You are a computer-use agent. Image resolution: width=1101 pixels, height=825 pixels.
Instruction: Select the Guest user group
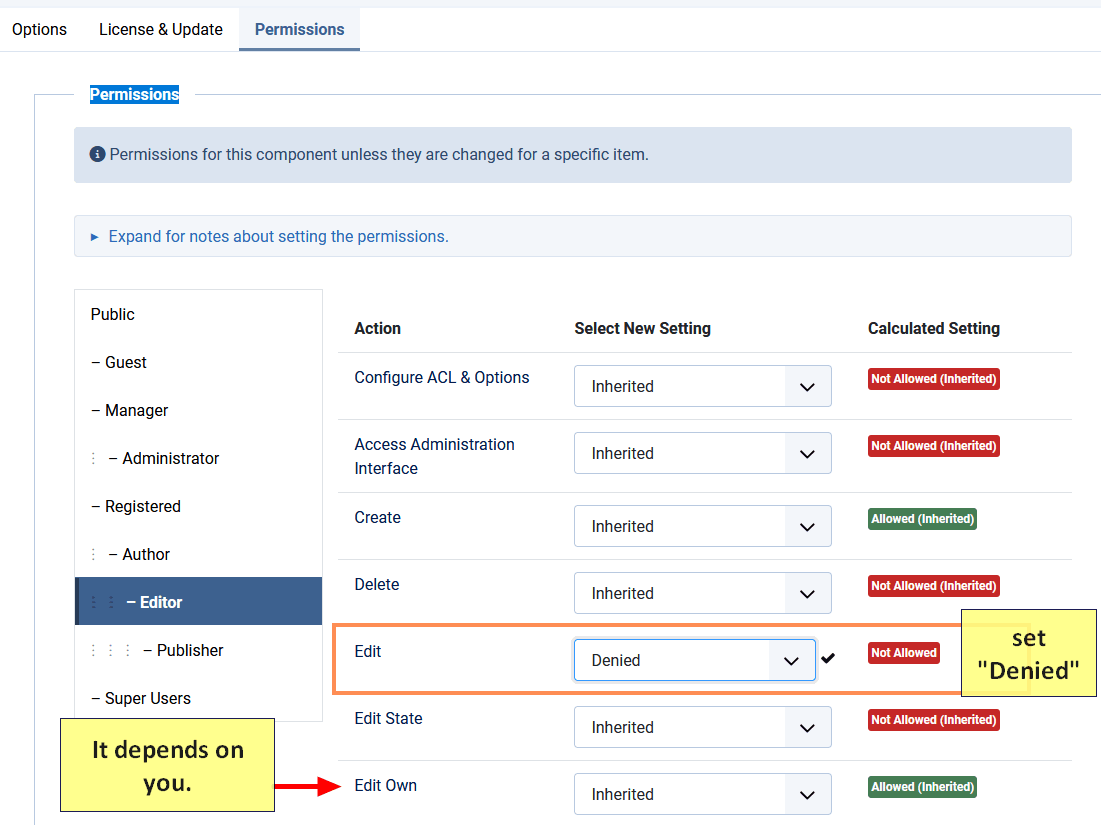[126, 362]
